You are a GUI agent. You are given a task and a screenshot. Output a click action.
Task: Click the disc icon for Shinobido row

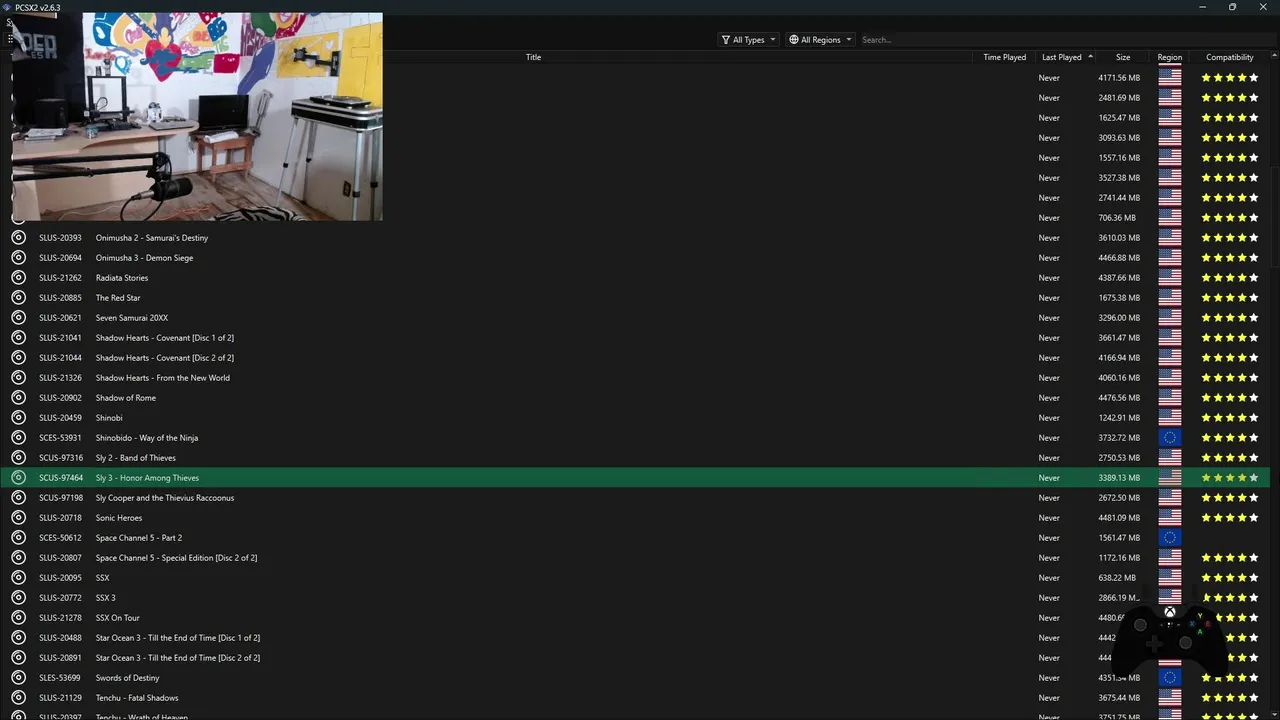pos(18,437)
